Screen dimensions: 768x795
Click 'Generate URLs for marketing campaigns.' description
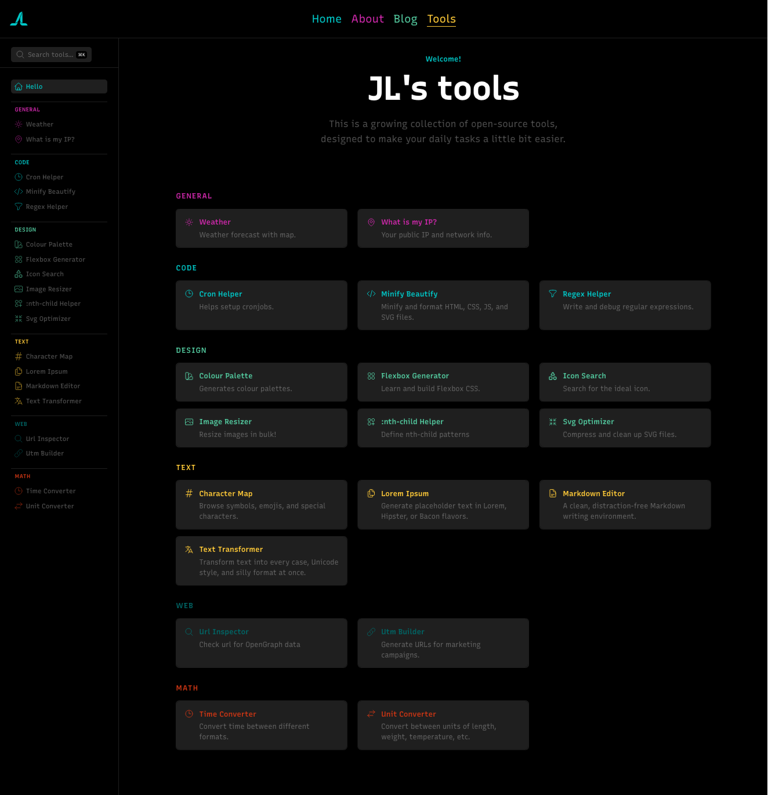point(431,649)
